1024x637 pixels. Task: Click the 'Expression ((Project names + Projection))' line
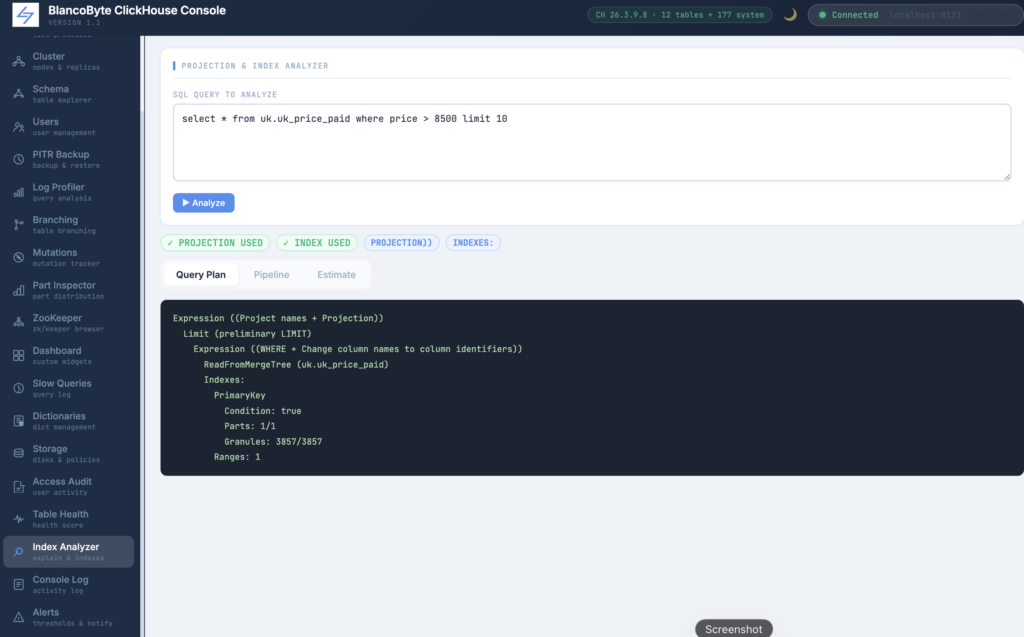click(278, 318)
